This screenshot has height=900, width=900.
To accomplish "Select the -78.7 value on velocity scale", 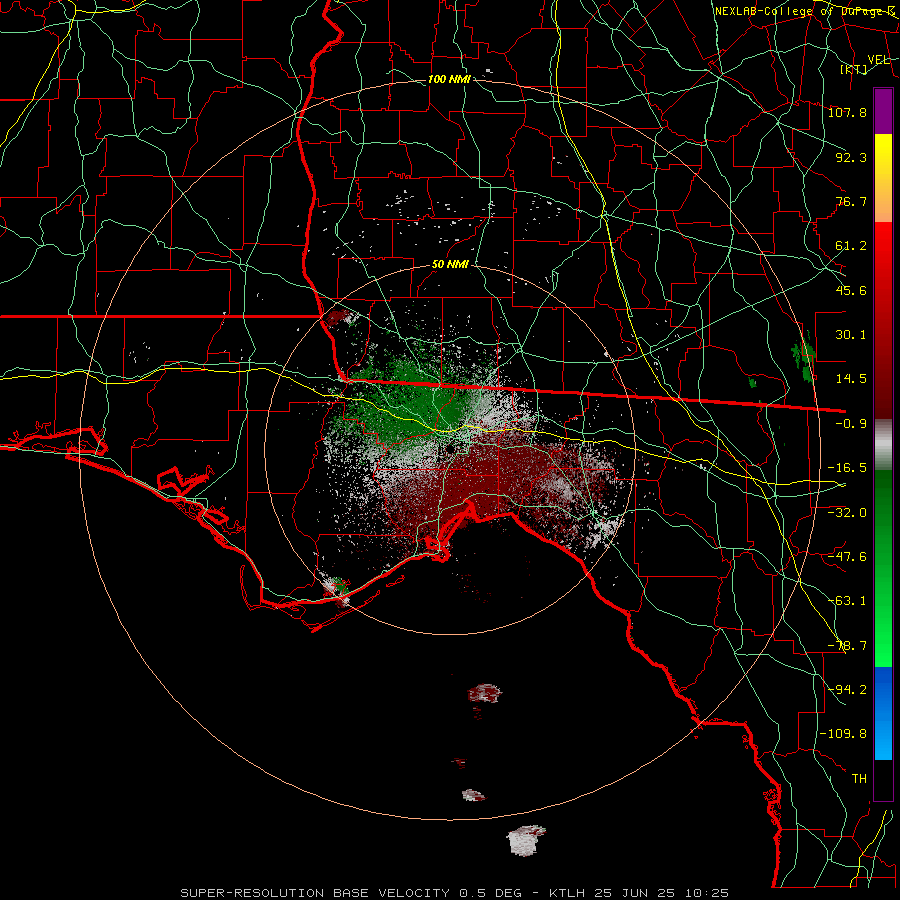I will tap(847, 646).
